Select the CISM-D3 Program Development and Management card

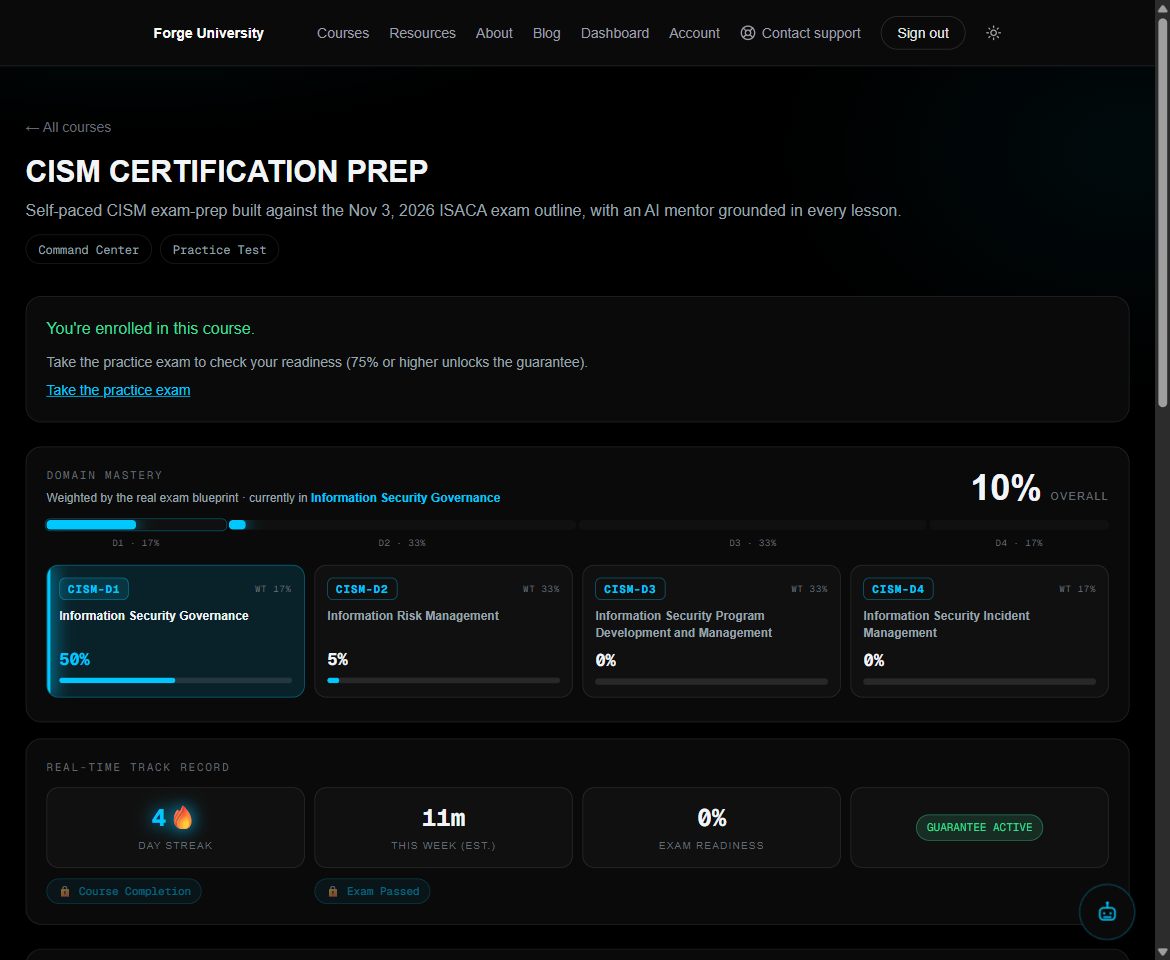pyautogui.click(x=711, y=631)
